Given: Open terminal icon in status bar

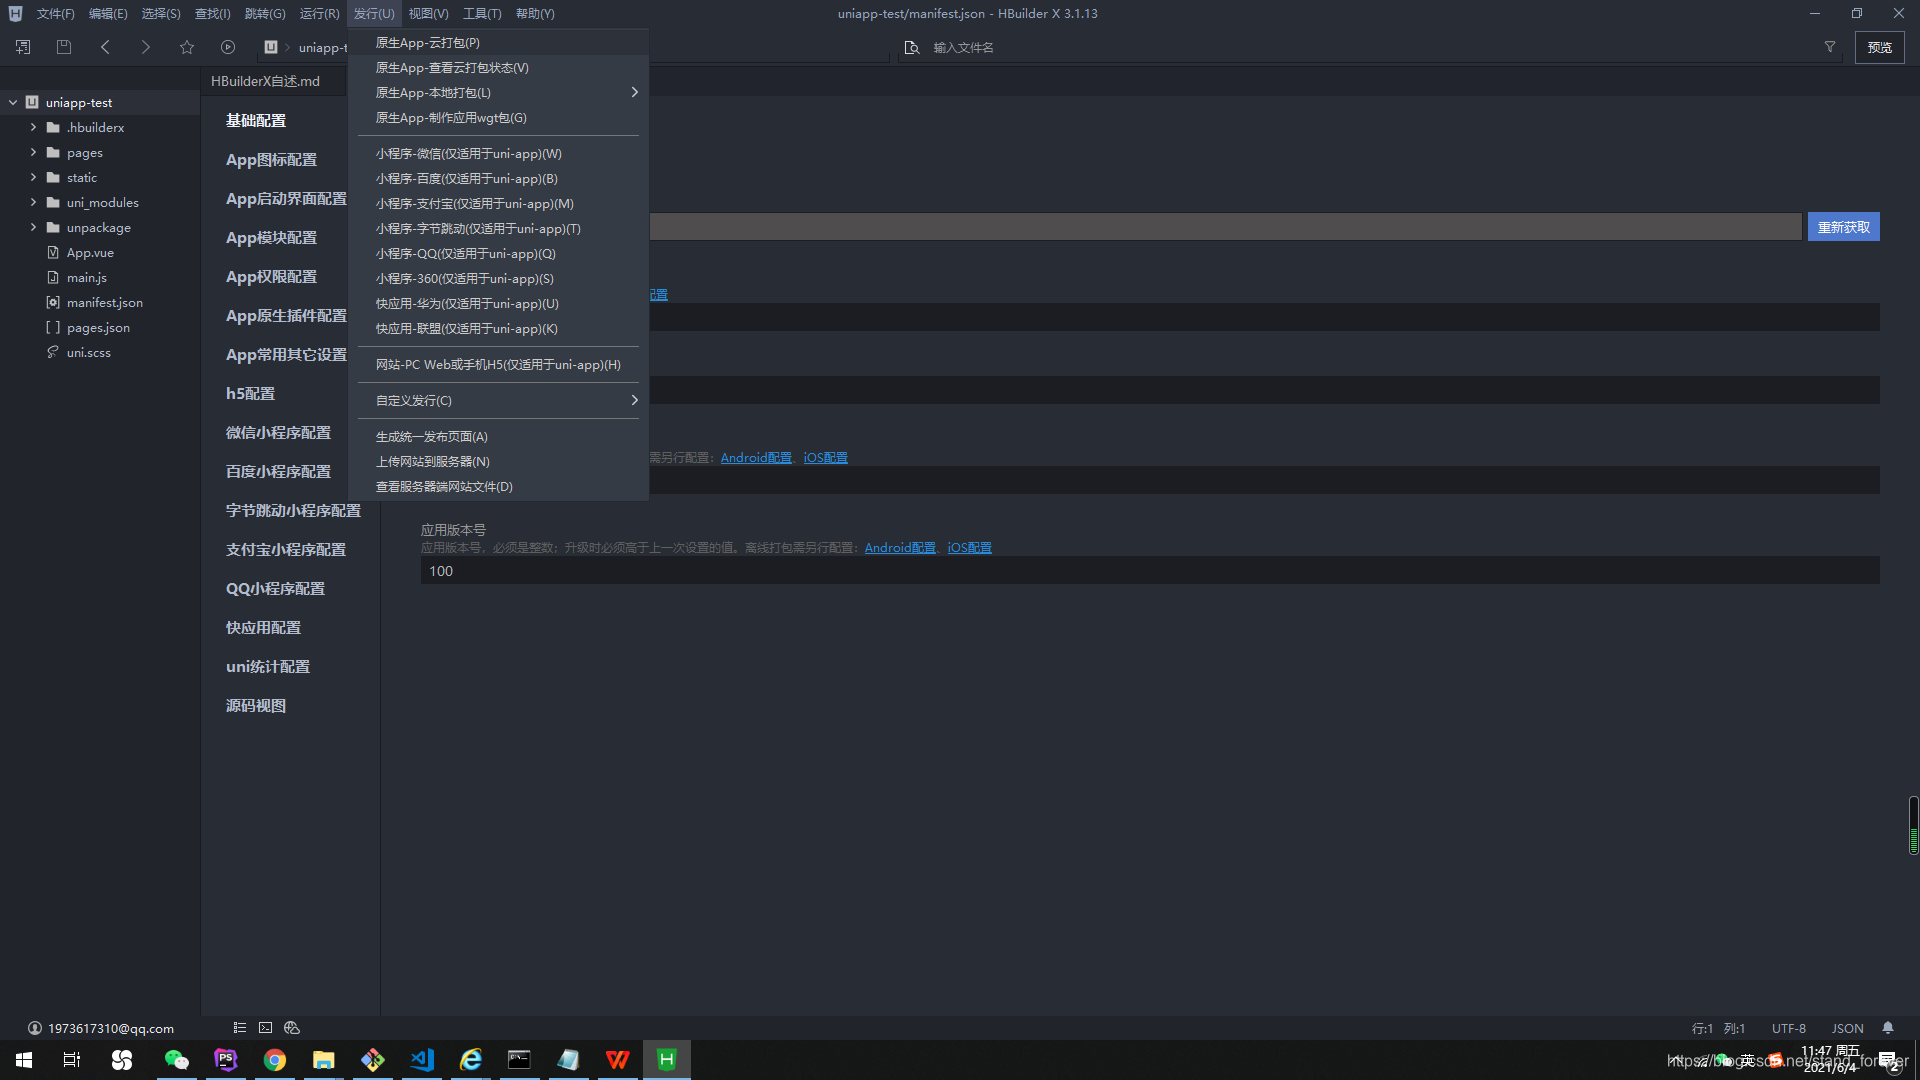Looking at the screenshot, I should pos(265,1028).
